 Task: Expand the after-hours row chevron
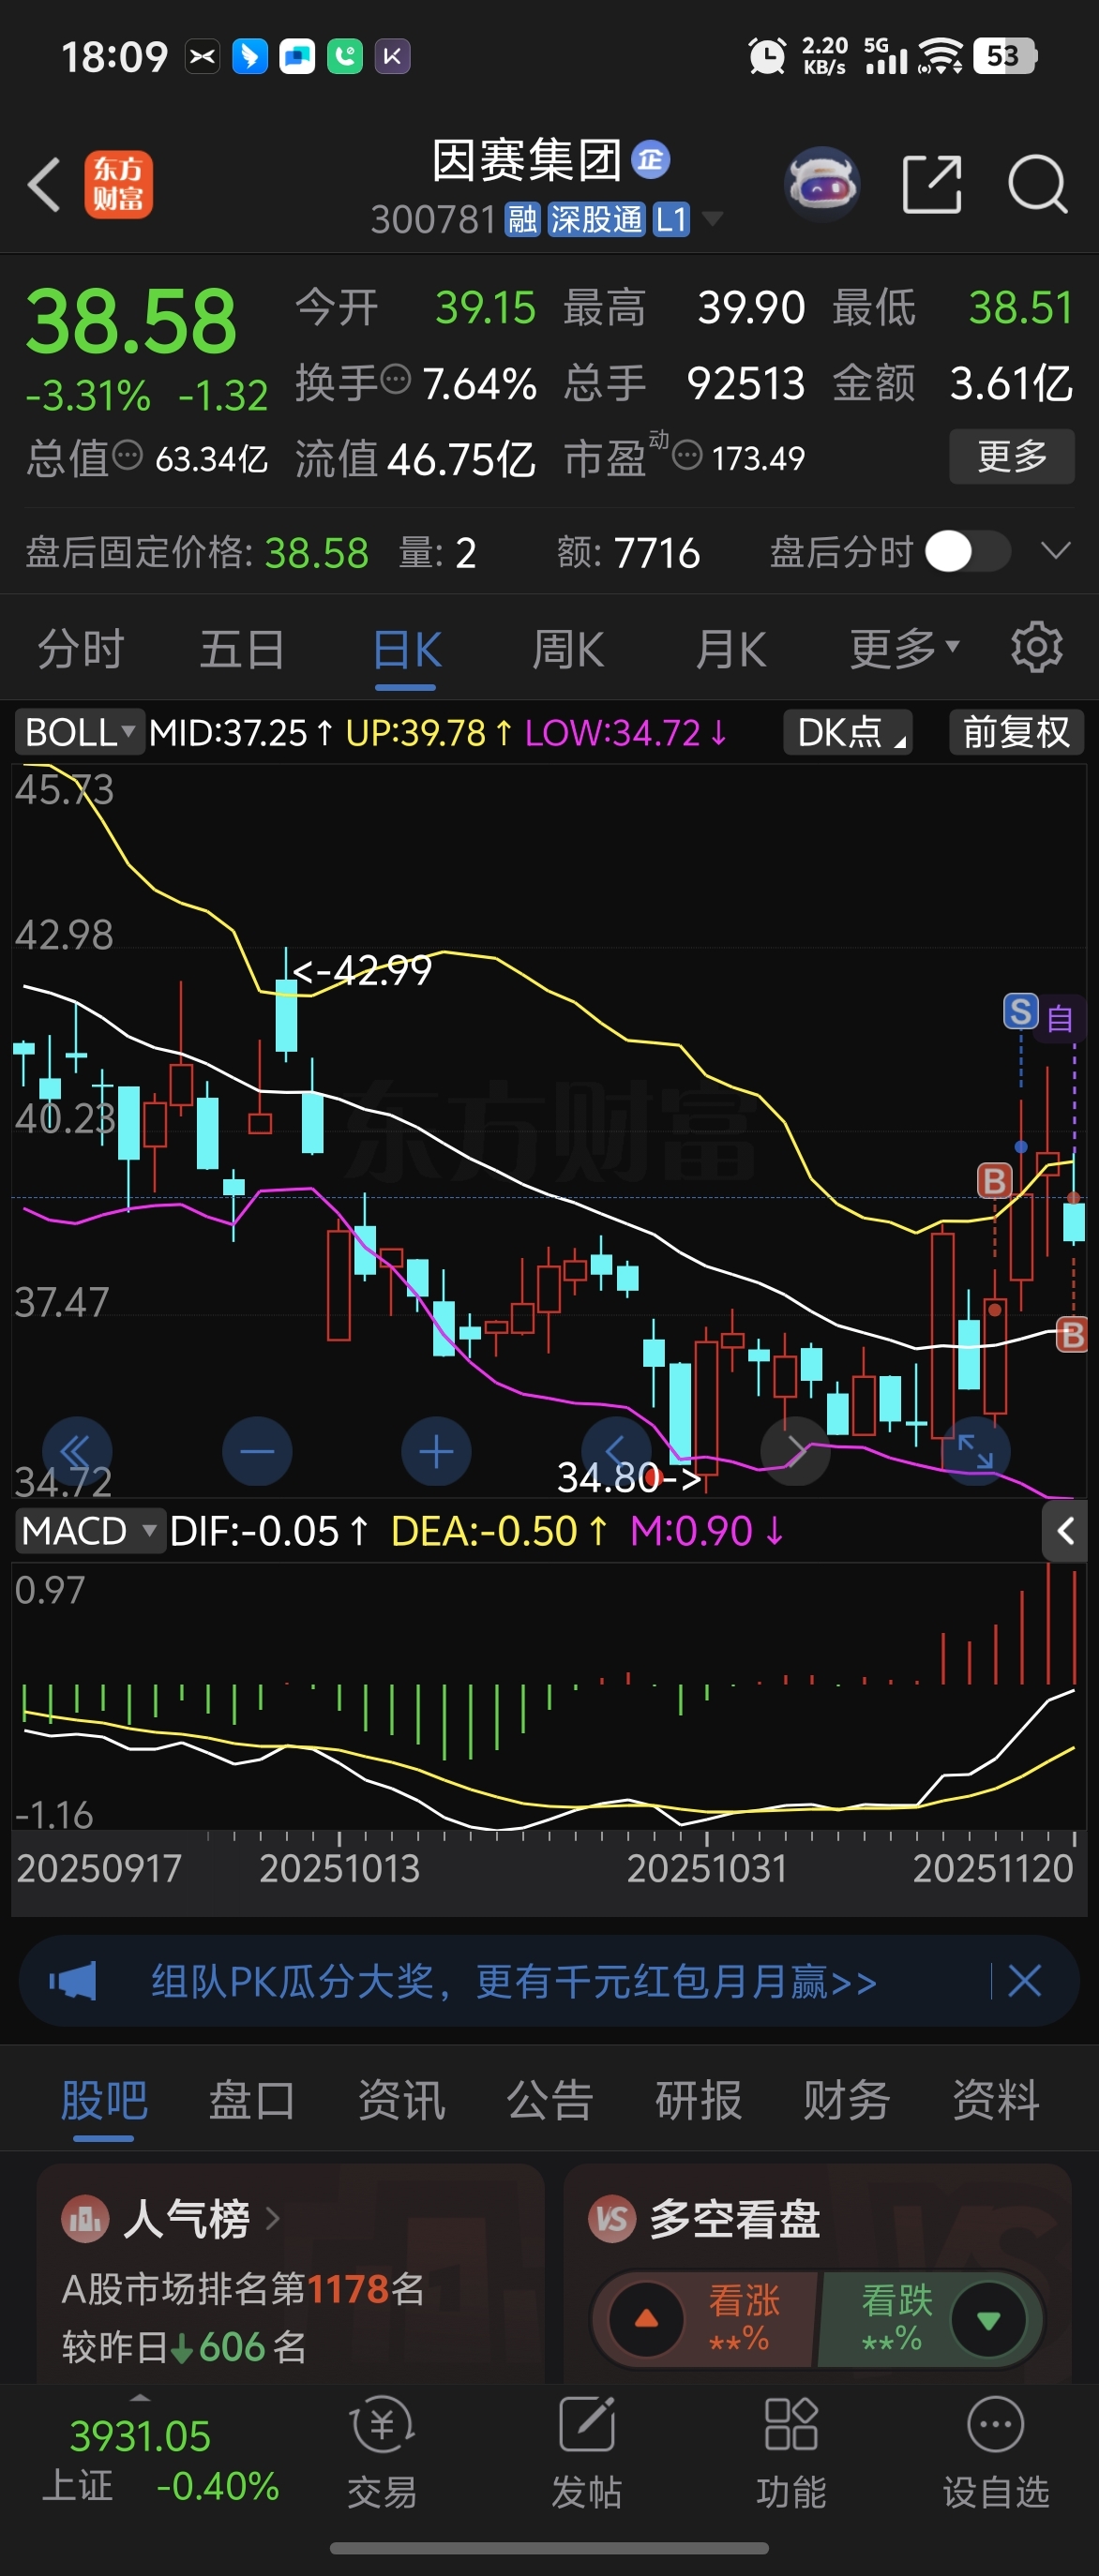tap(1056, 551)
